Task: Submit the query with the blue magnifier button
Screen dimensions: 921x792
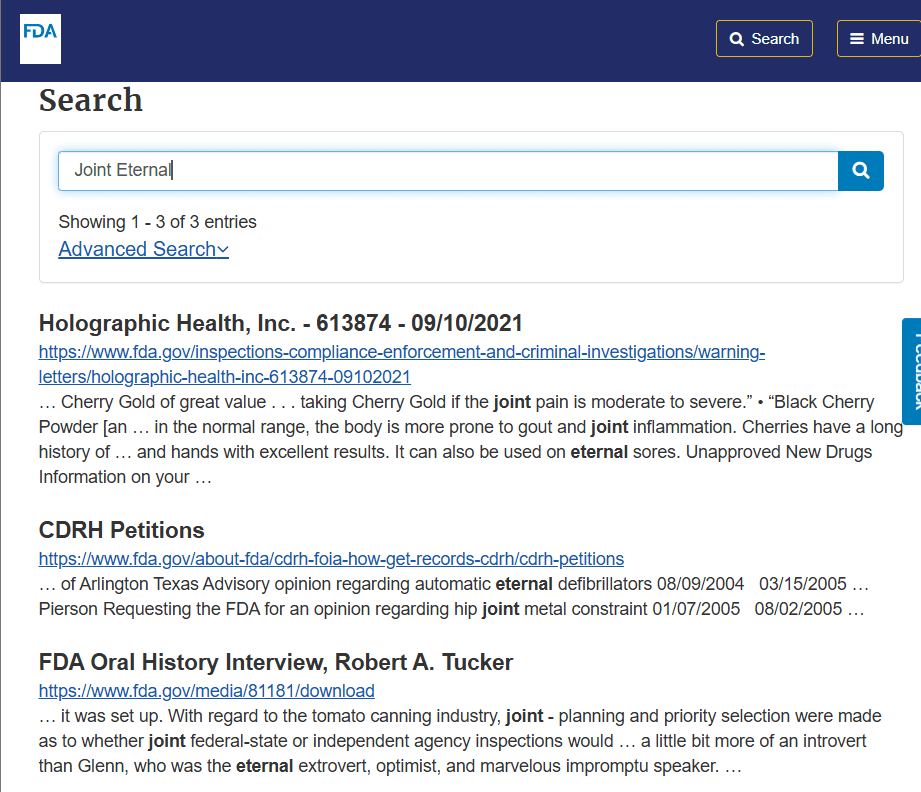Action: (861, 170)
